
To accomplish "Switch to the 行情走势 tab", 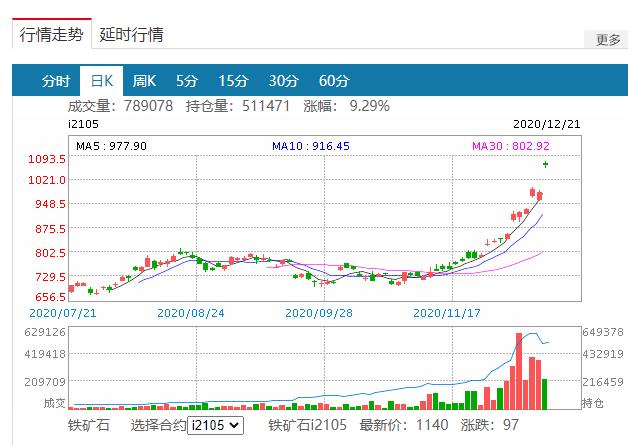I will point(52,35).
